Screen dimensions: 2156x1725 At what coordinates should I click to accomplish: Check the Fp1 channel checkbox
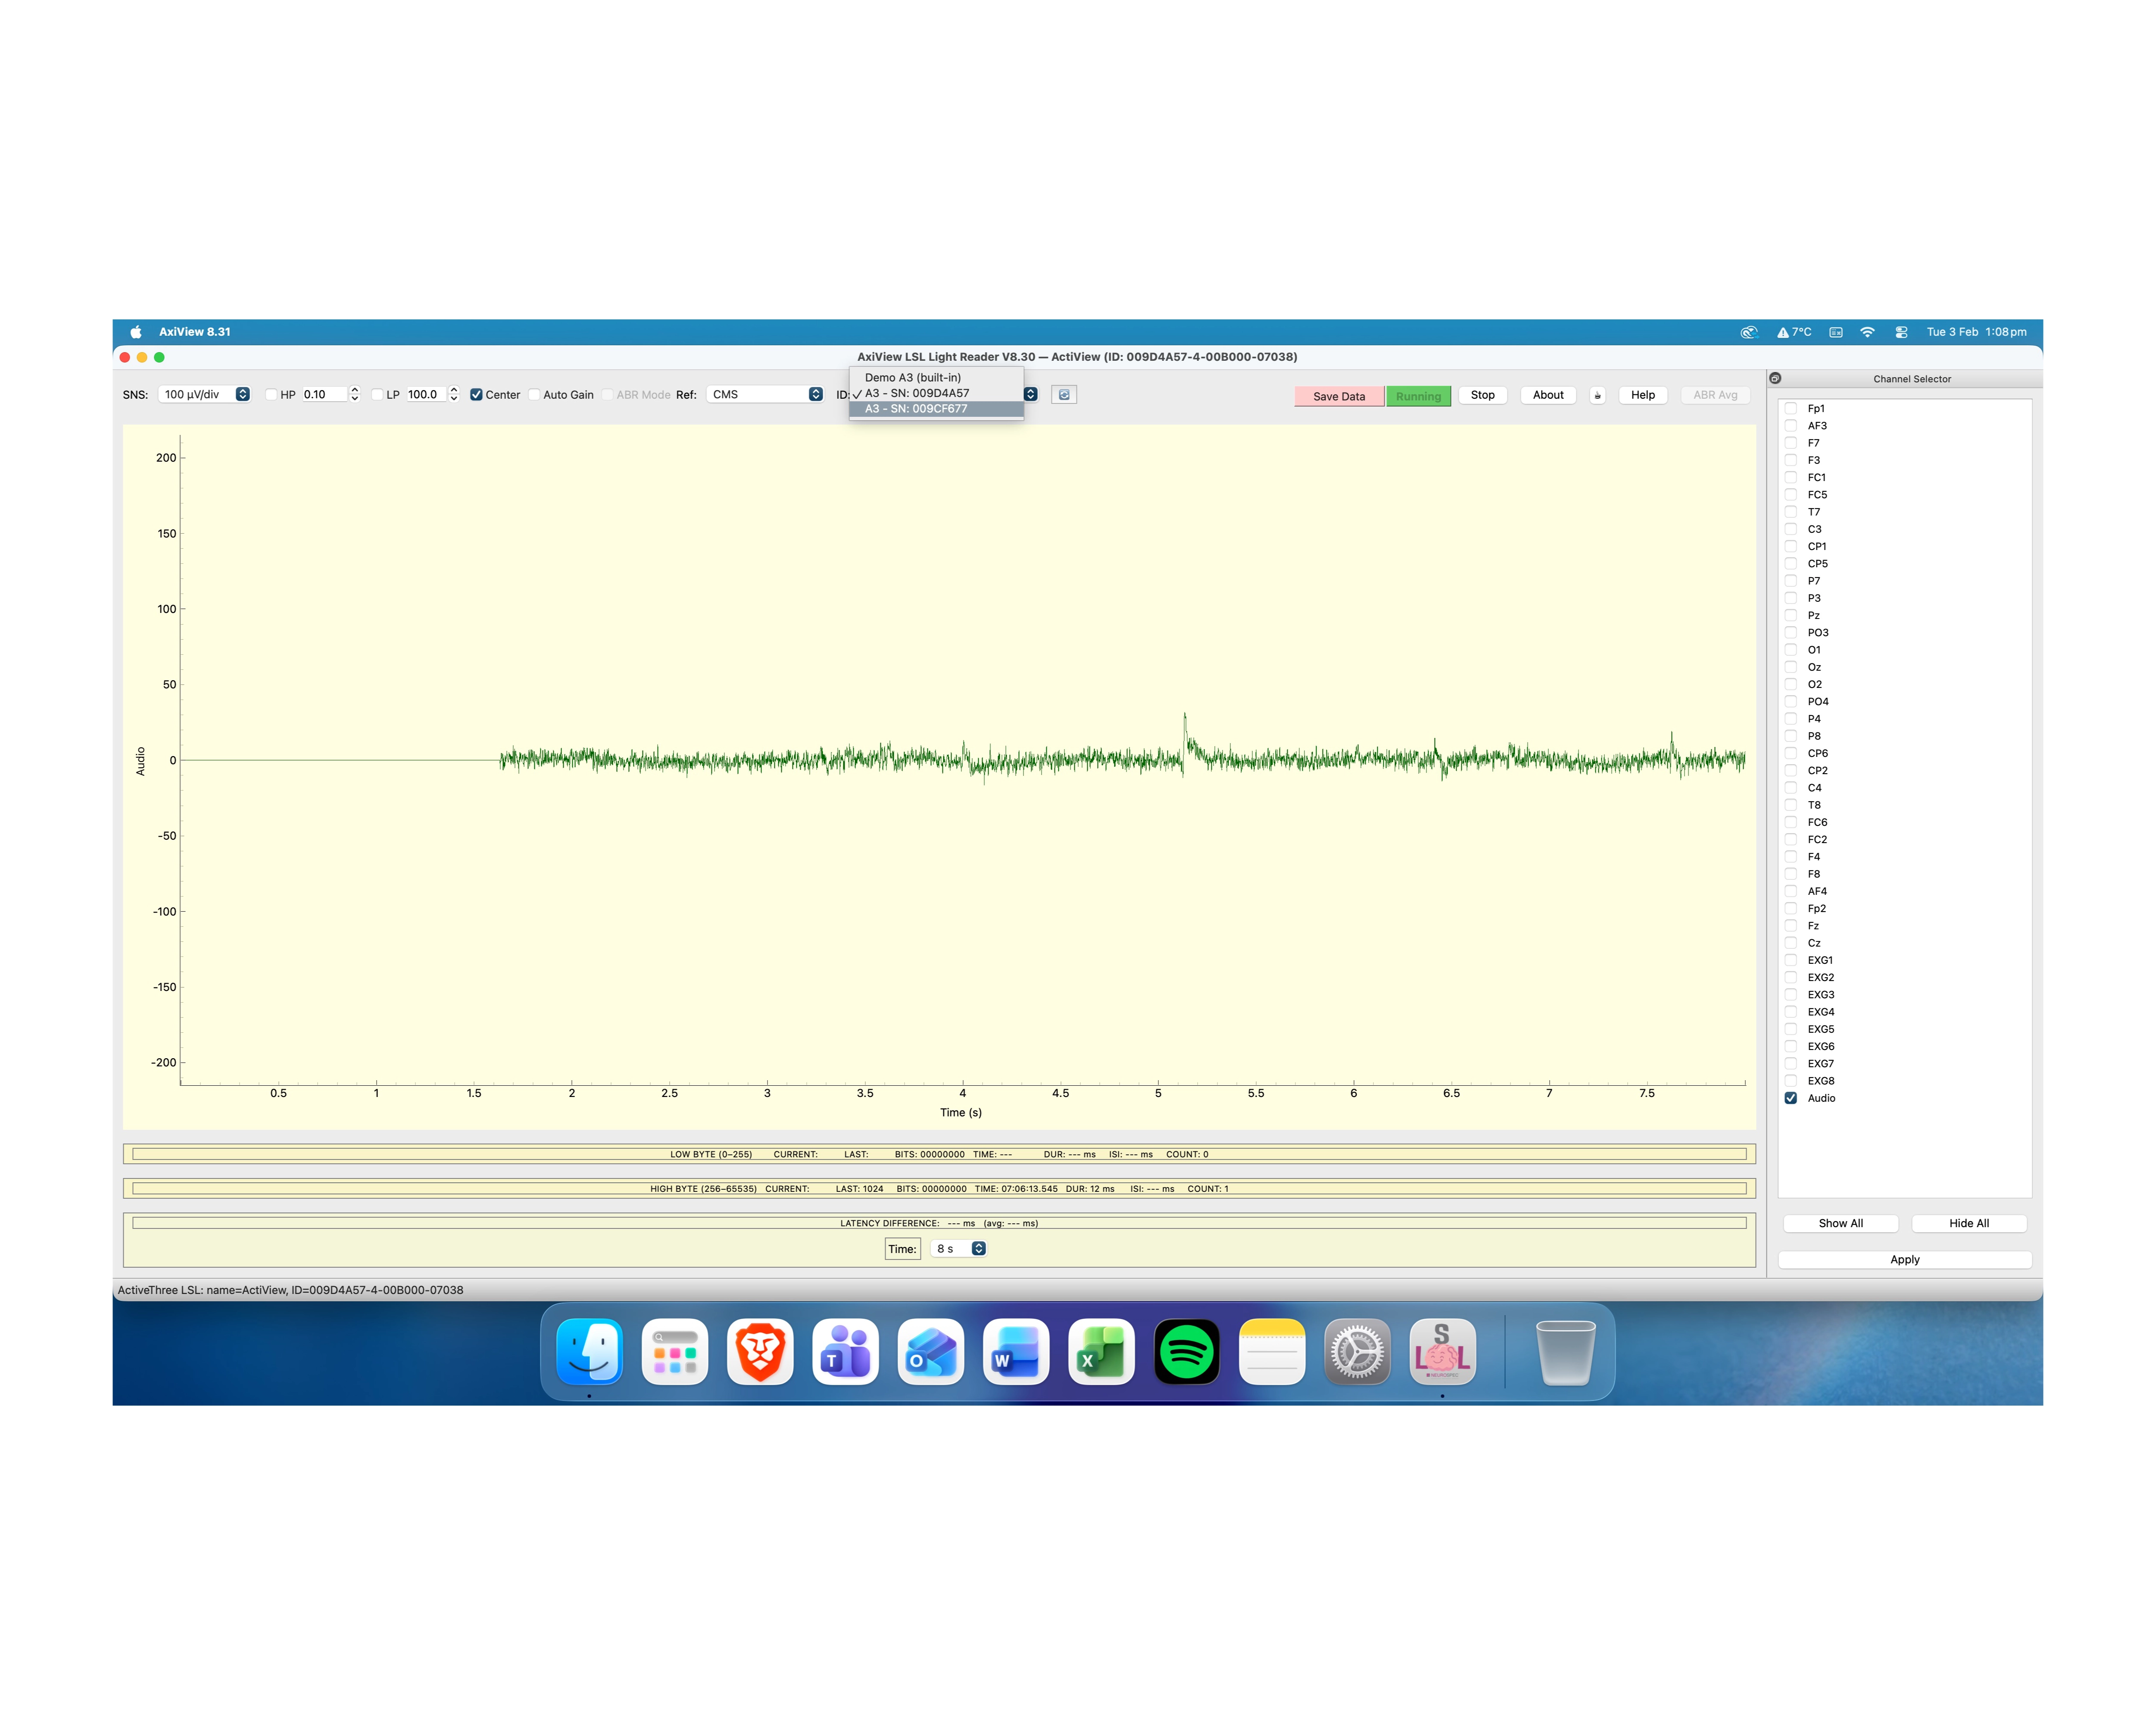(x=1790, y=408)
